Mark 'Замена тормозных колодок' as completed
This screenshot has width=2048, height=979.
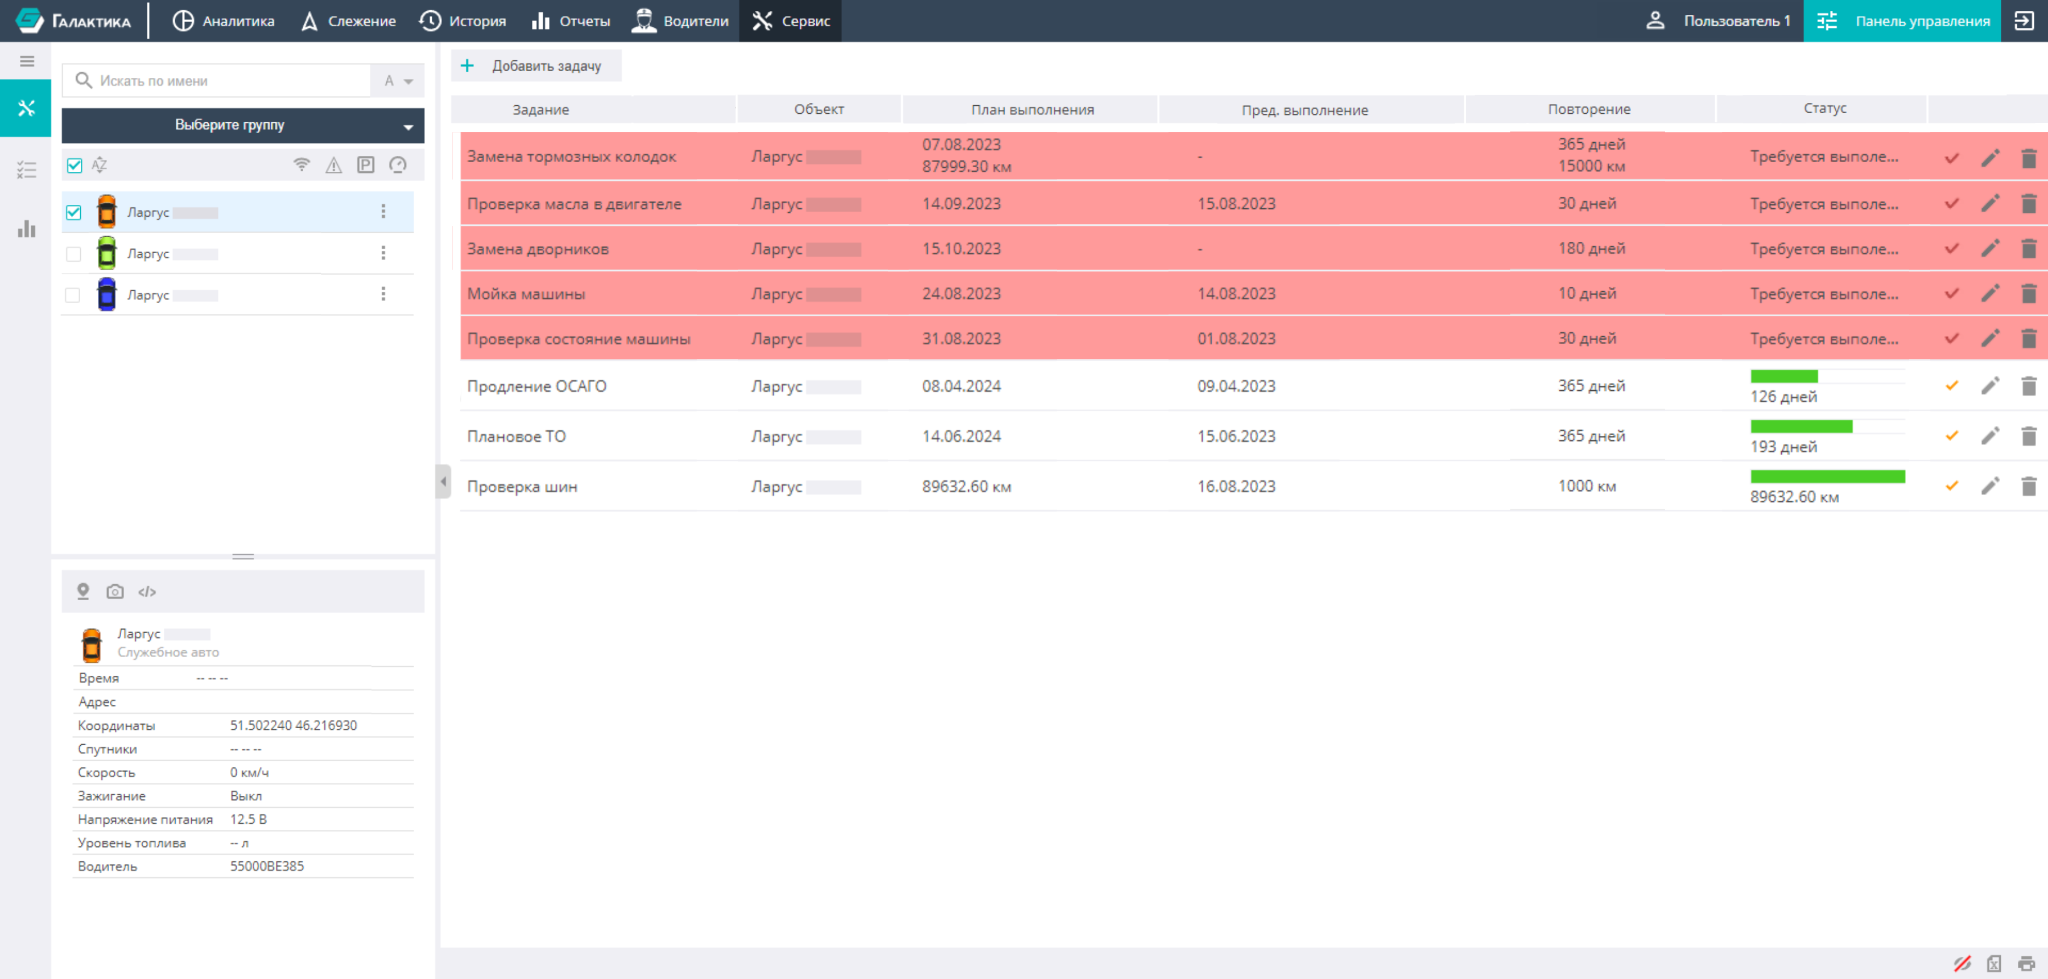pos(1952,158)
